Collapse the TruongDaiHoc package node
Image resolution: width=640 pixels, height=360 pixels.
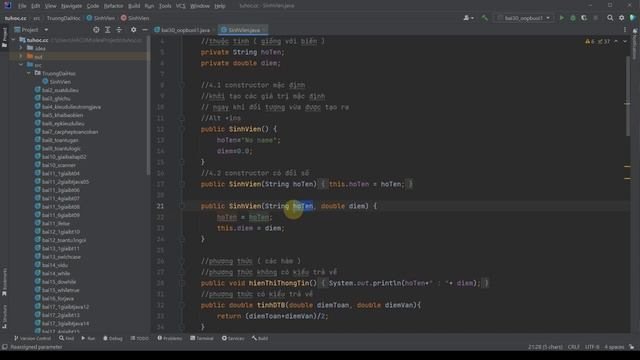(29, 73)
